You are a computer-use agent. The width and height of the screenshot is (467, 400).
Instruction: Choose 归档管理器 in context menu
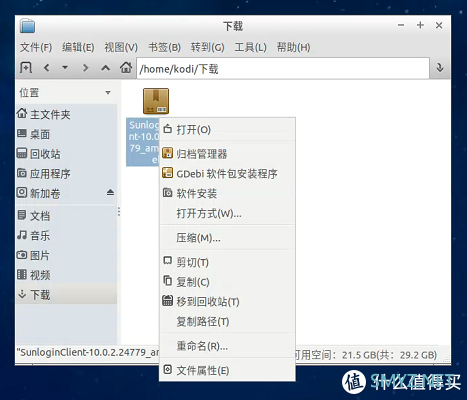227,154
